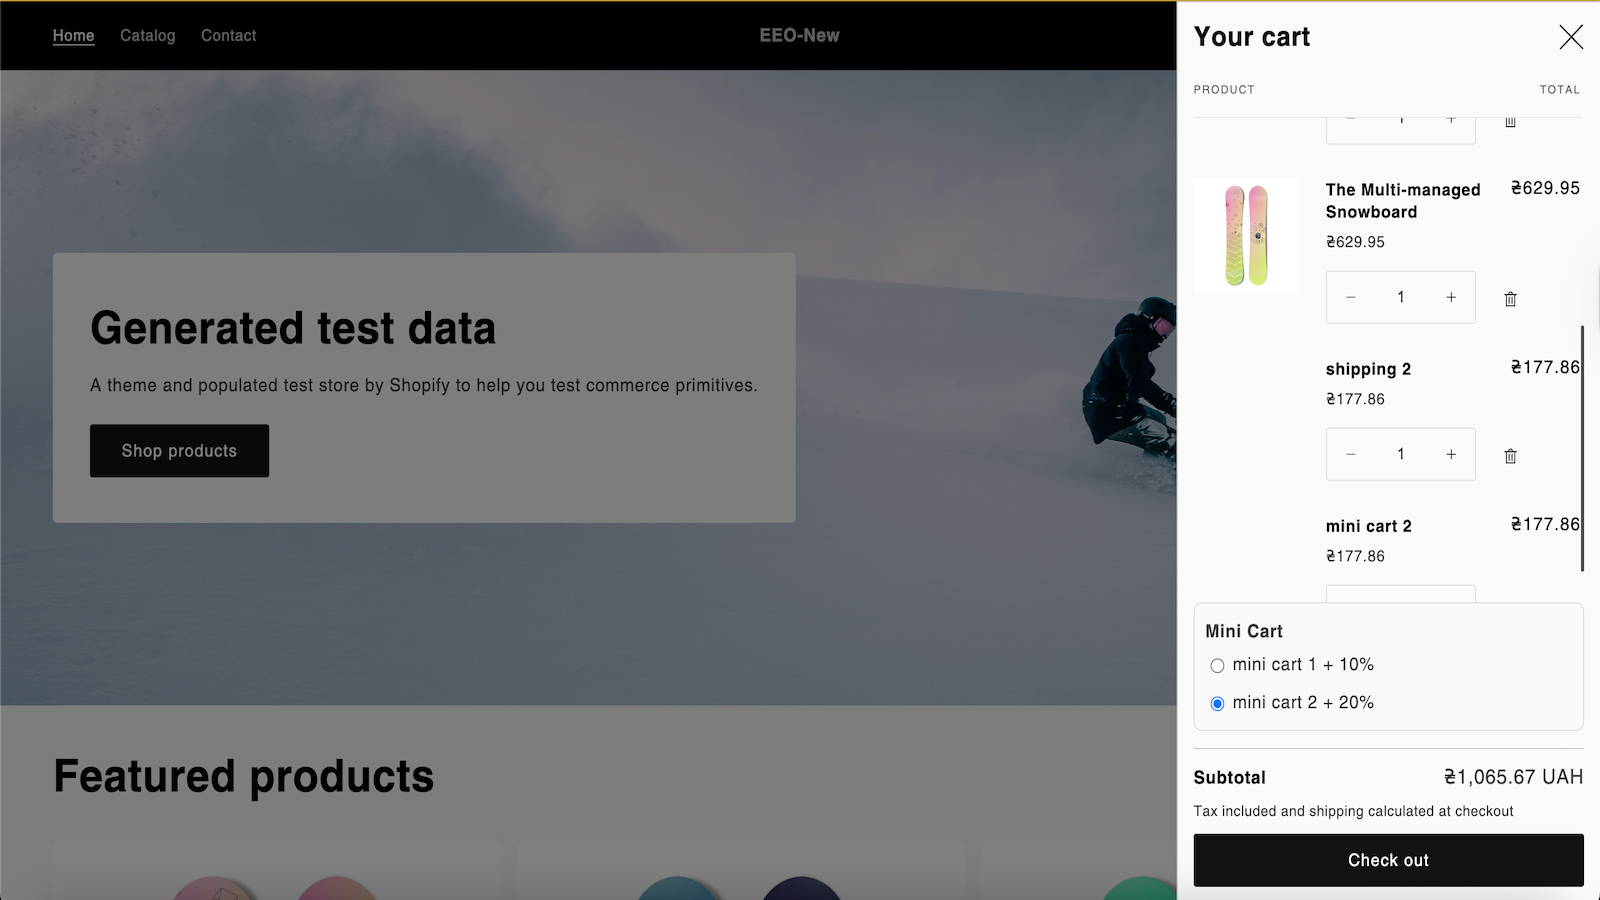Delete the shipping 2 item via its trash icon
Image resolution: width=1600 pixels, height=900 pixels.
click(1511, 455)
